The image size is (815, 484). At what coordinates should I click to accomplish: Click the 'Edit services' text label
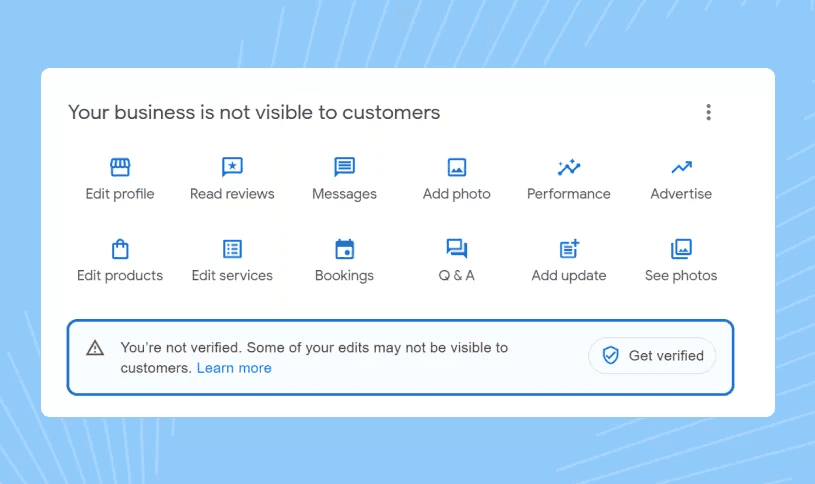pos(232,275)
